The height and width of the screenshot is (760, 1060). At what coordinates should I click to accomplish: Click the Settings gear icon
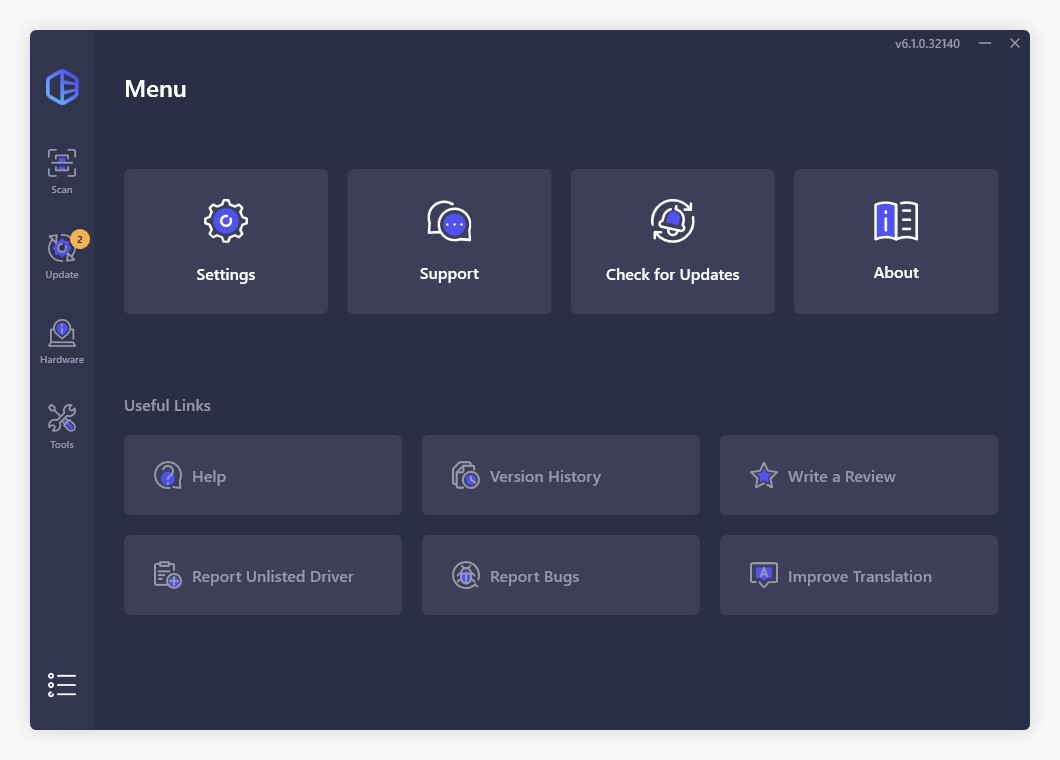click(225, 220)
